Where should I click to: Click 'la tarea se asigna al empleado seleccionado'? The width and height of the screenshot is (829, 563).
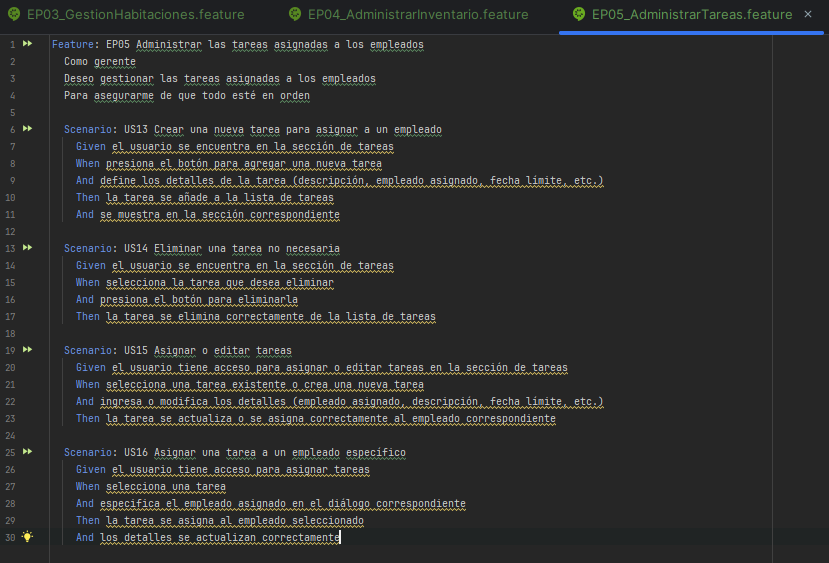pos(235,521)
